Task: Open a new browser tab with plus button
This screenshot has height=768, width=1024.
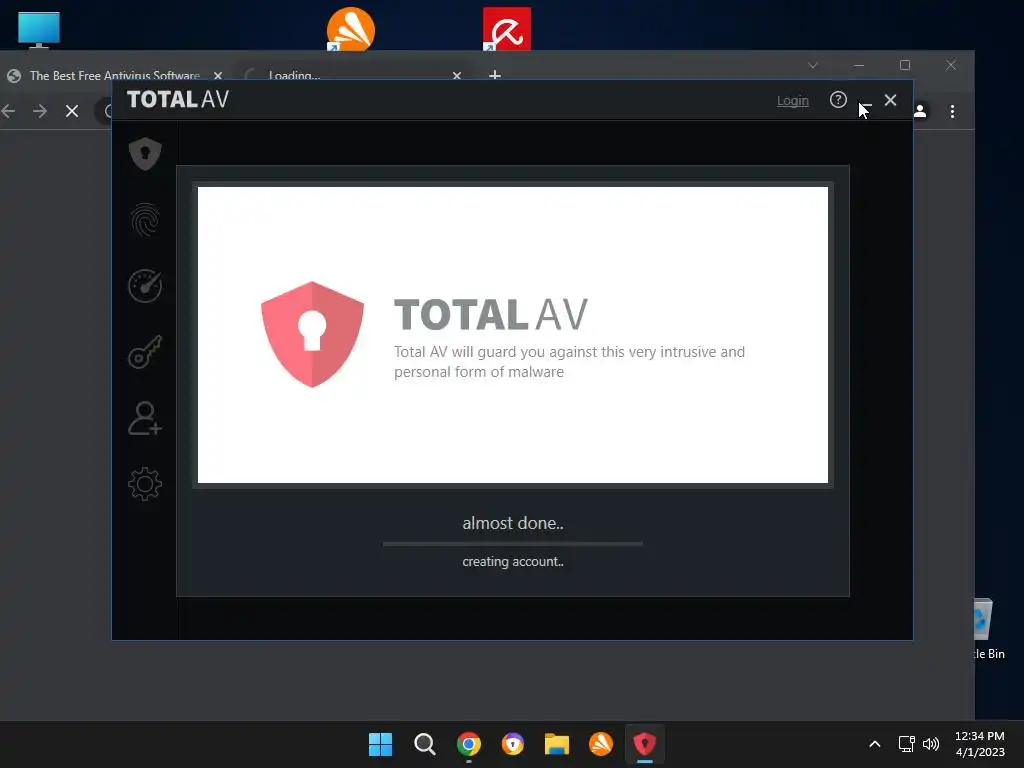Action: click(x=495, y=75)
